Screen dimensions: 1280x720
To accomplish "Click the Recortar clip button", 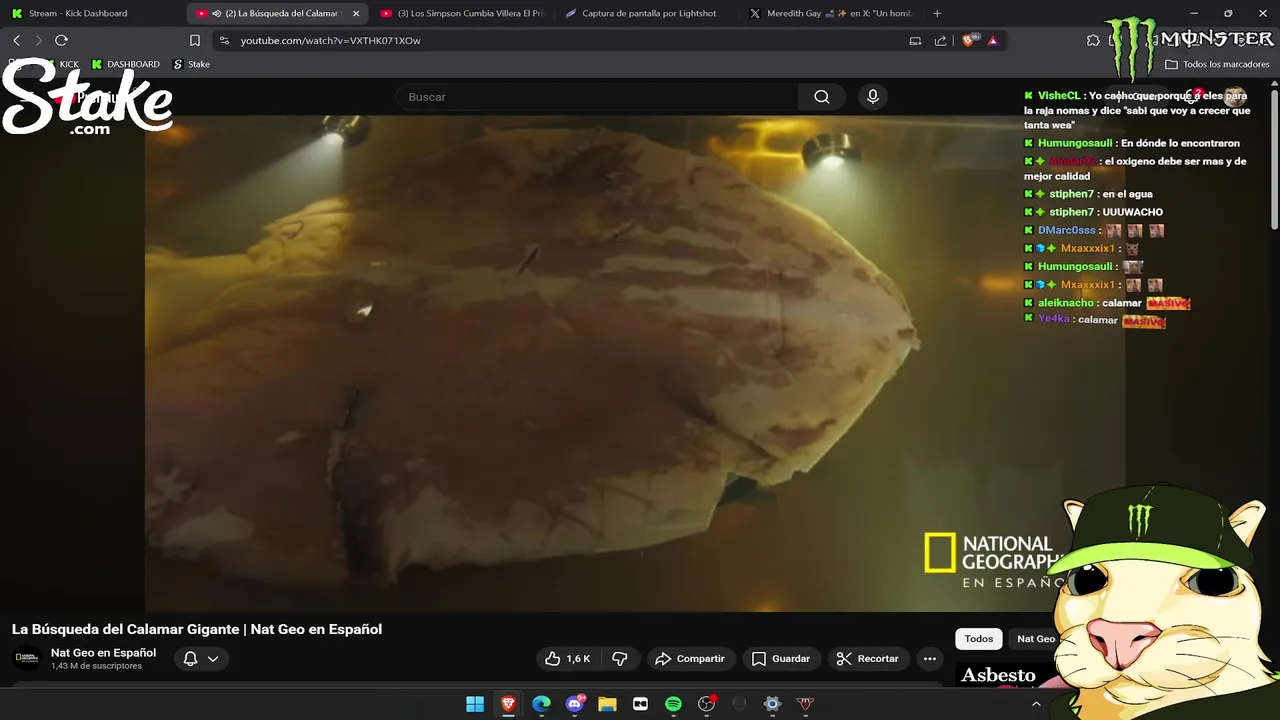I will (x=868, y=659).
